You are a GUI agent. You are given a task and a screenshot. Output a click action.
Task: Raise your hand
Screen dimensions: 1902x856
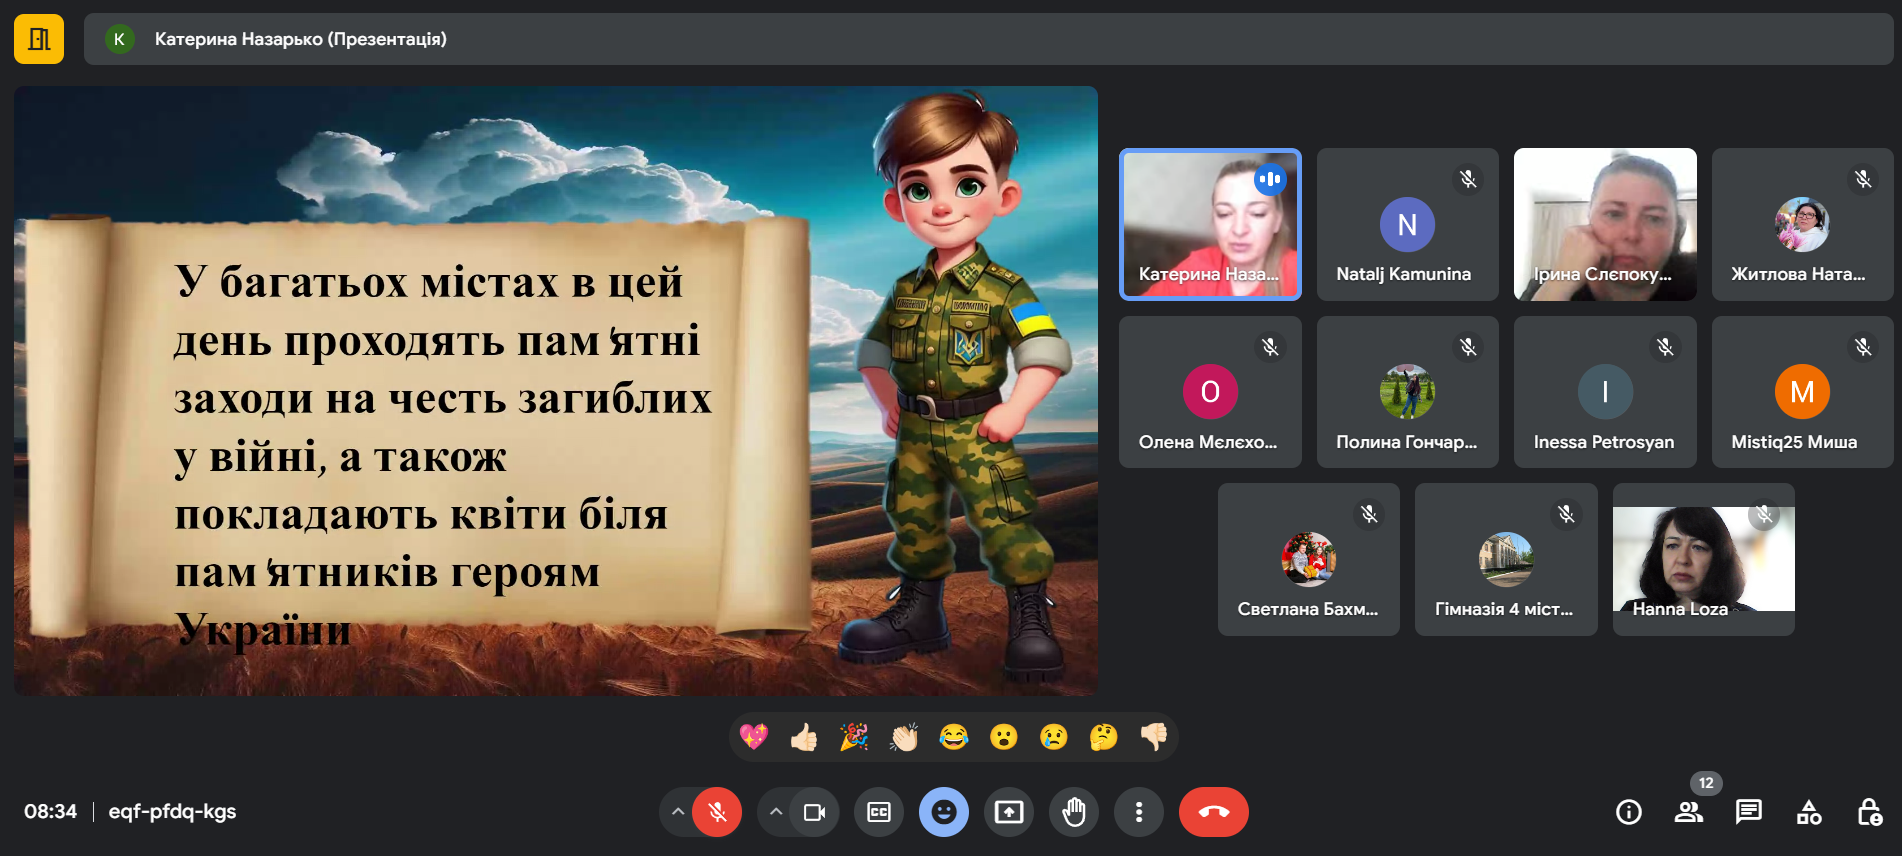point(1073,812)
